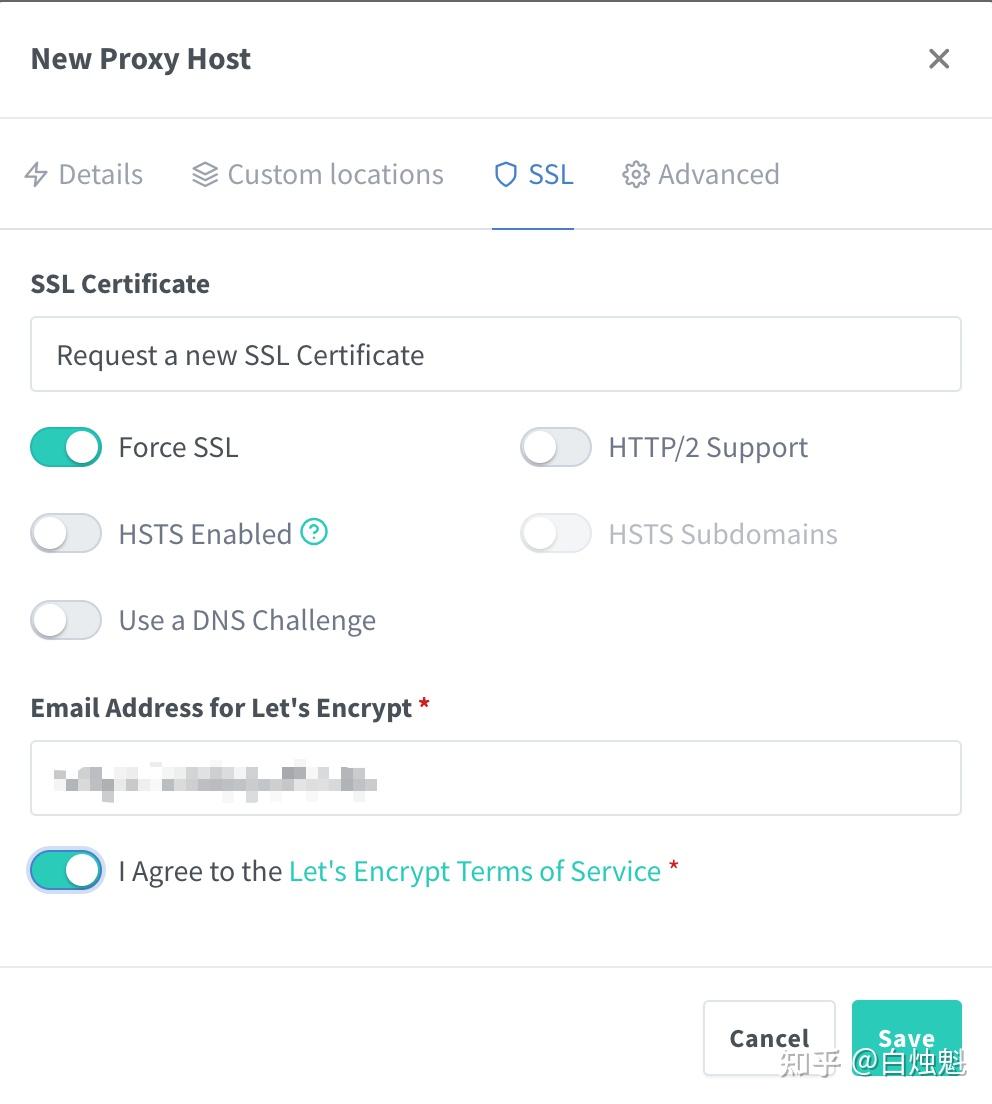Click the X icon to close the dialog
Screen dimensions: 992x1104
[938, 58]
